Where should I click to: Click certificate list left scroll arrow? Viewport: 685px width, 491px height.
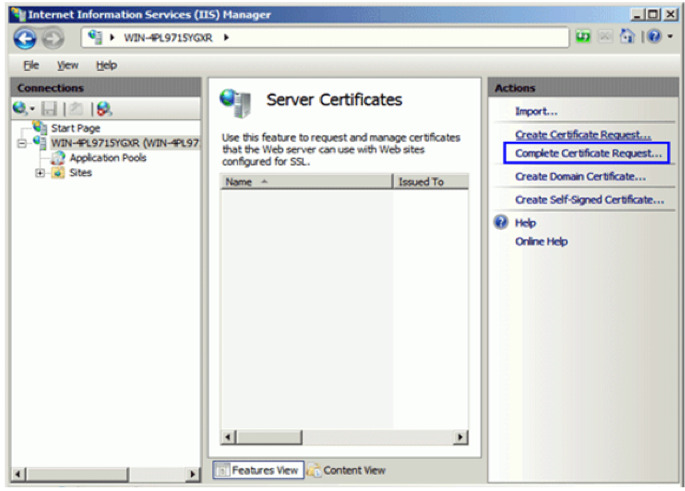228,437
